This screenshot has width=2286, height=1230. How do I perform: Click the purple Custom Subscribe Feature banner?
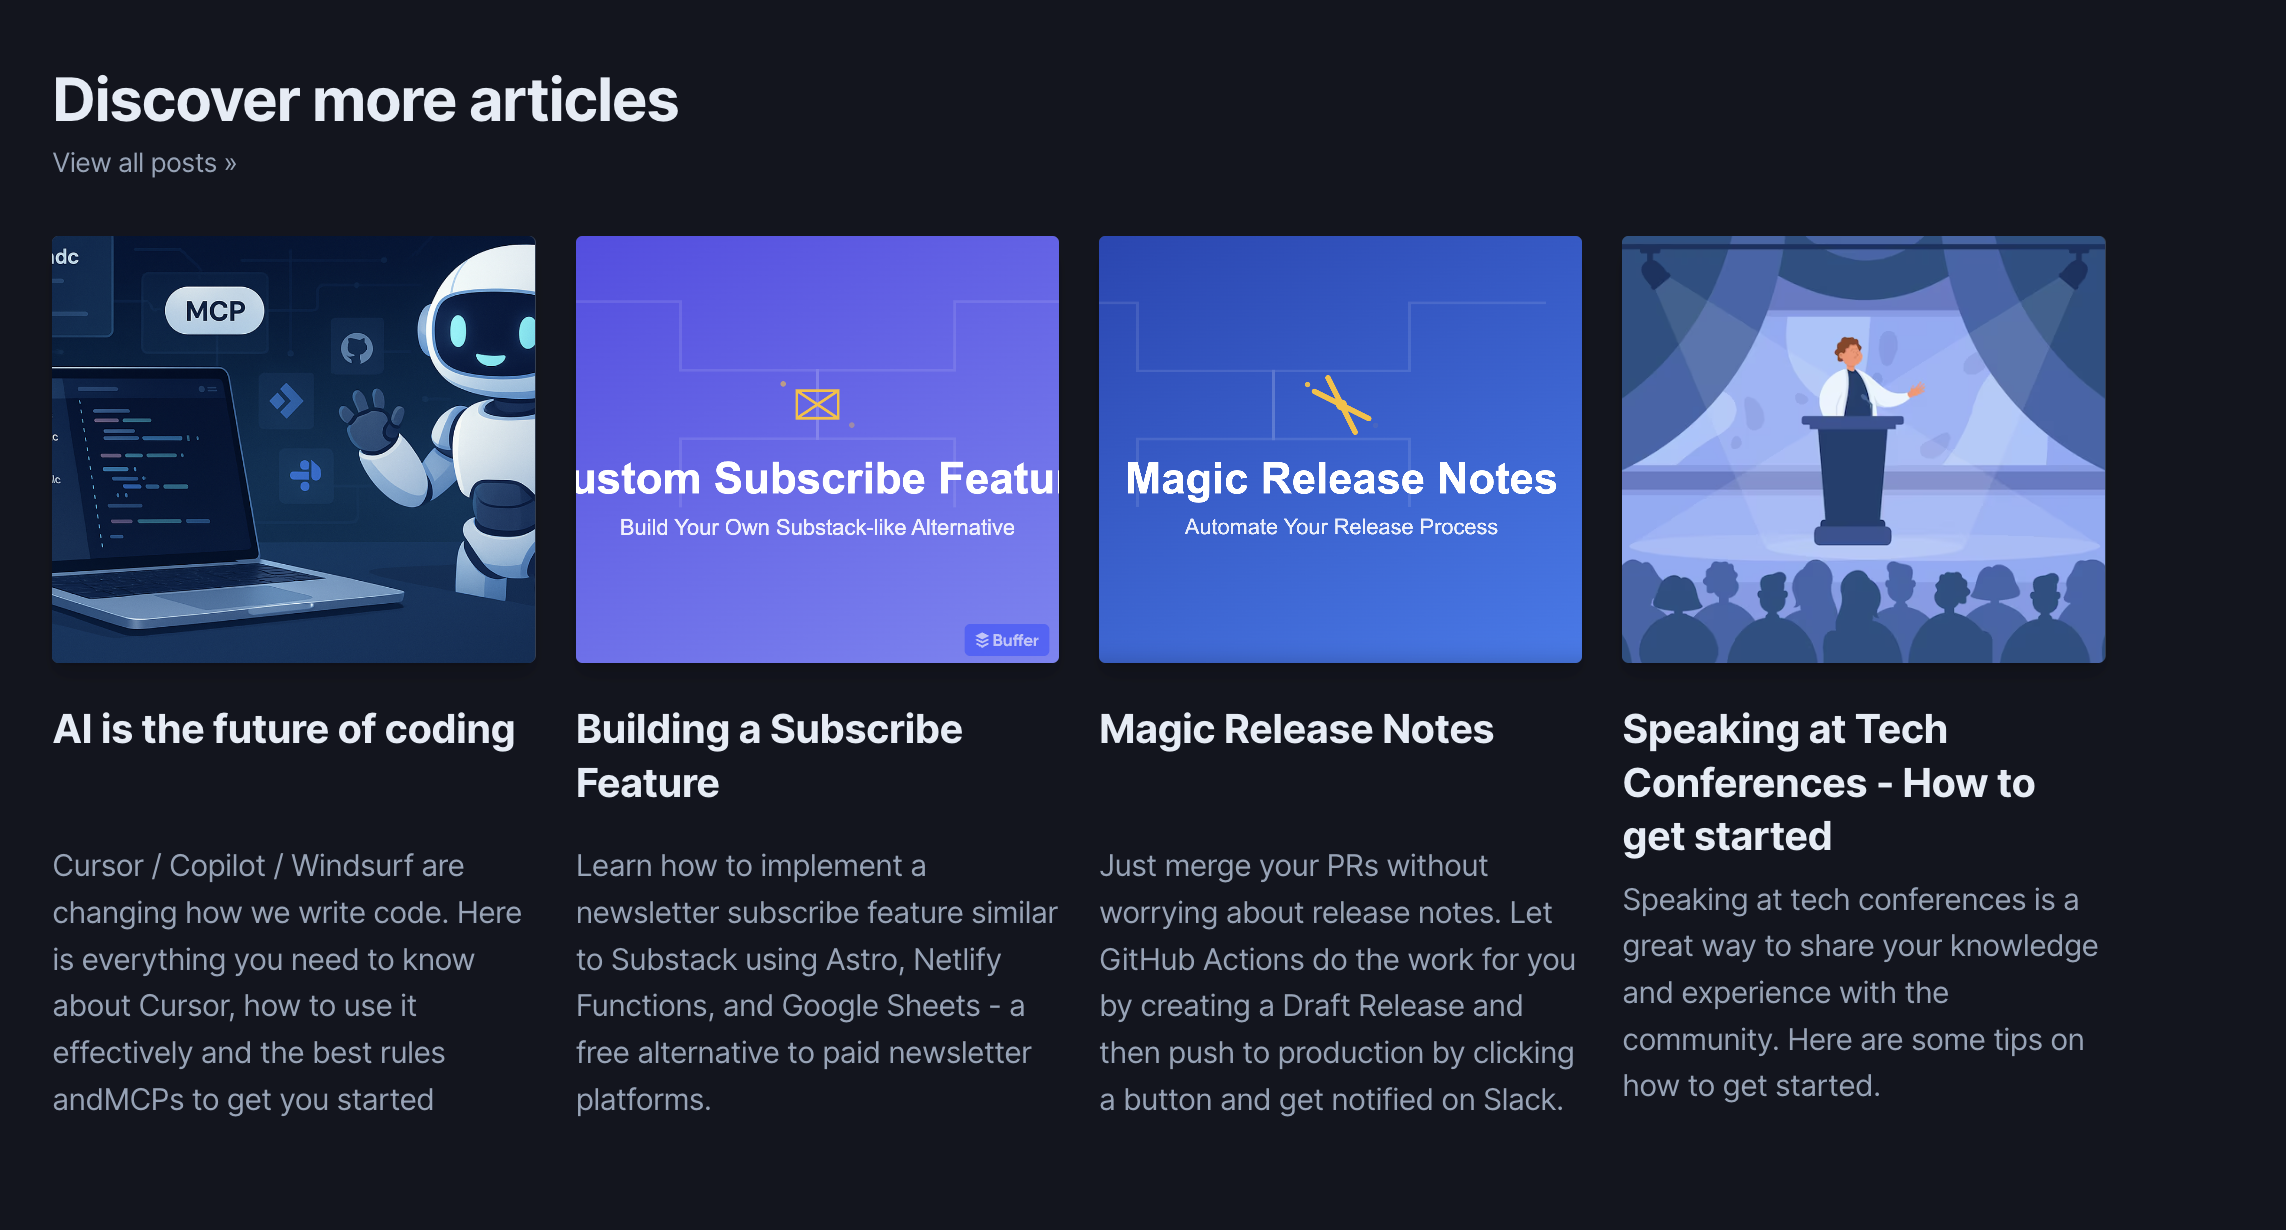pos(817,448)
